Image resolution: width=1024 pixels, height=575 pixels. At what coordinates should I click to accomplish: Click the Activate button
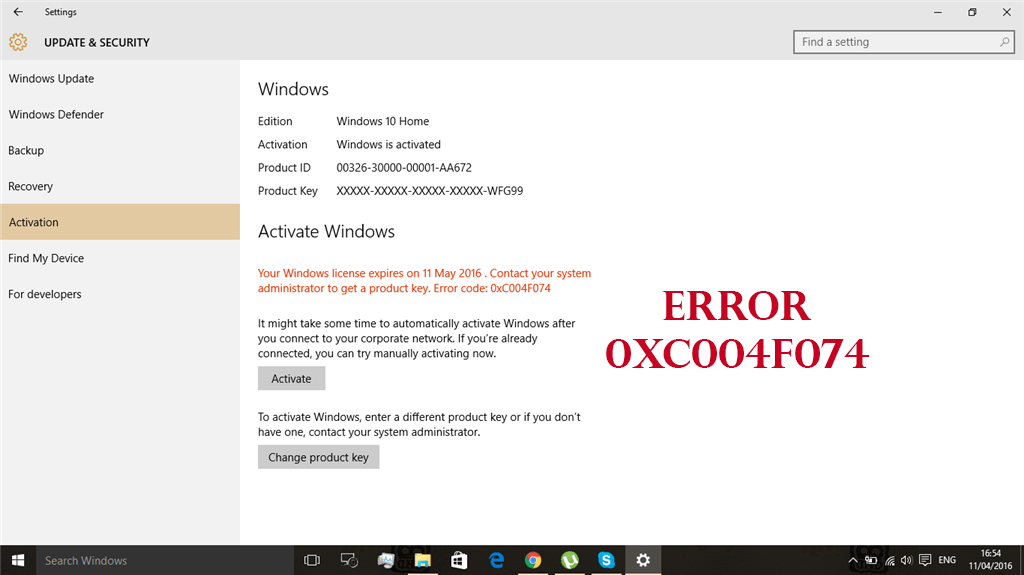coord(291,379)
